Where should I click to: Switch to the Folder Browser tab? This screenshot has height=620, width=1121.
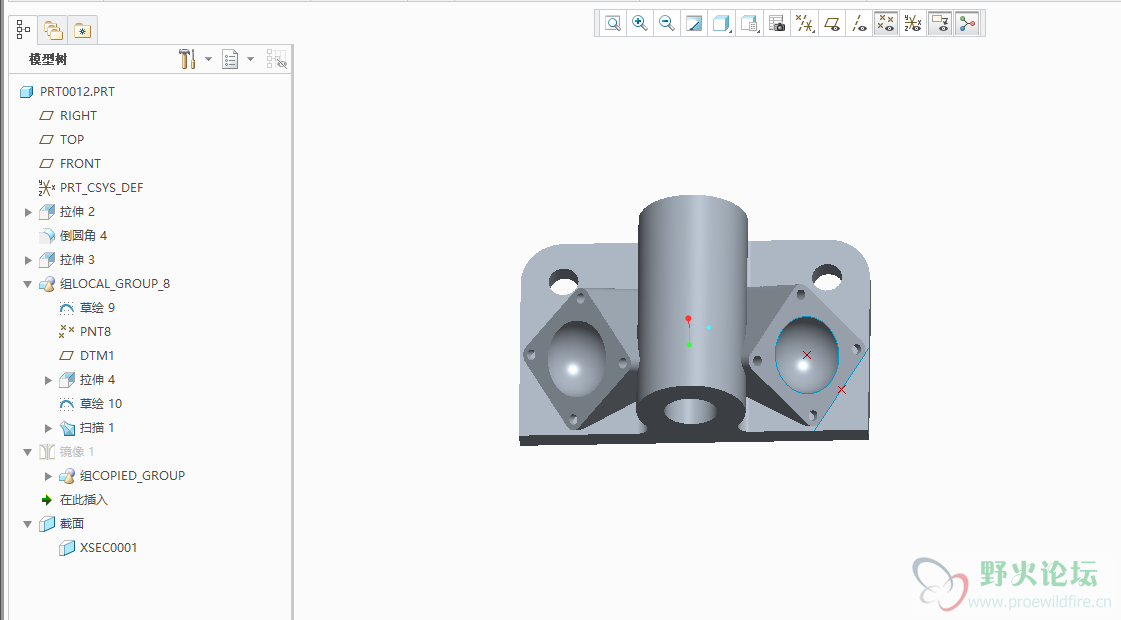point(53,30)
